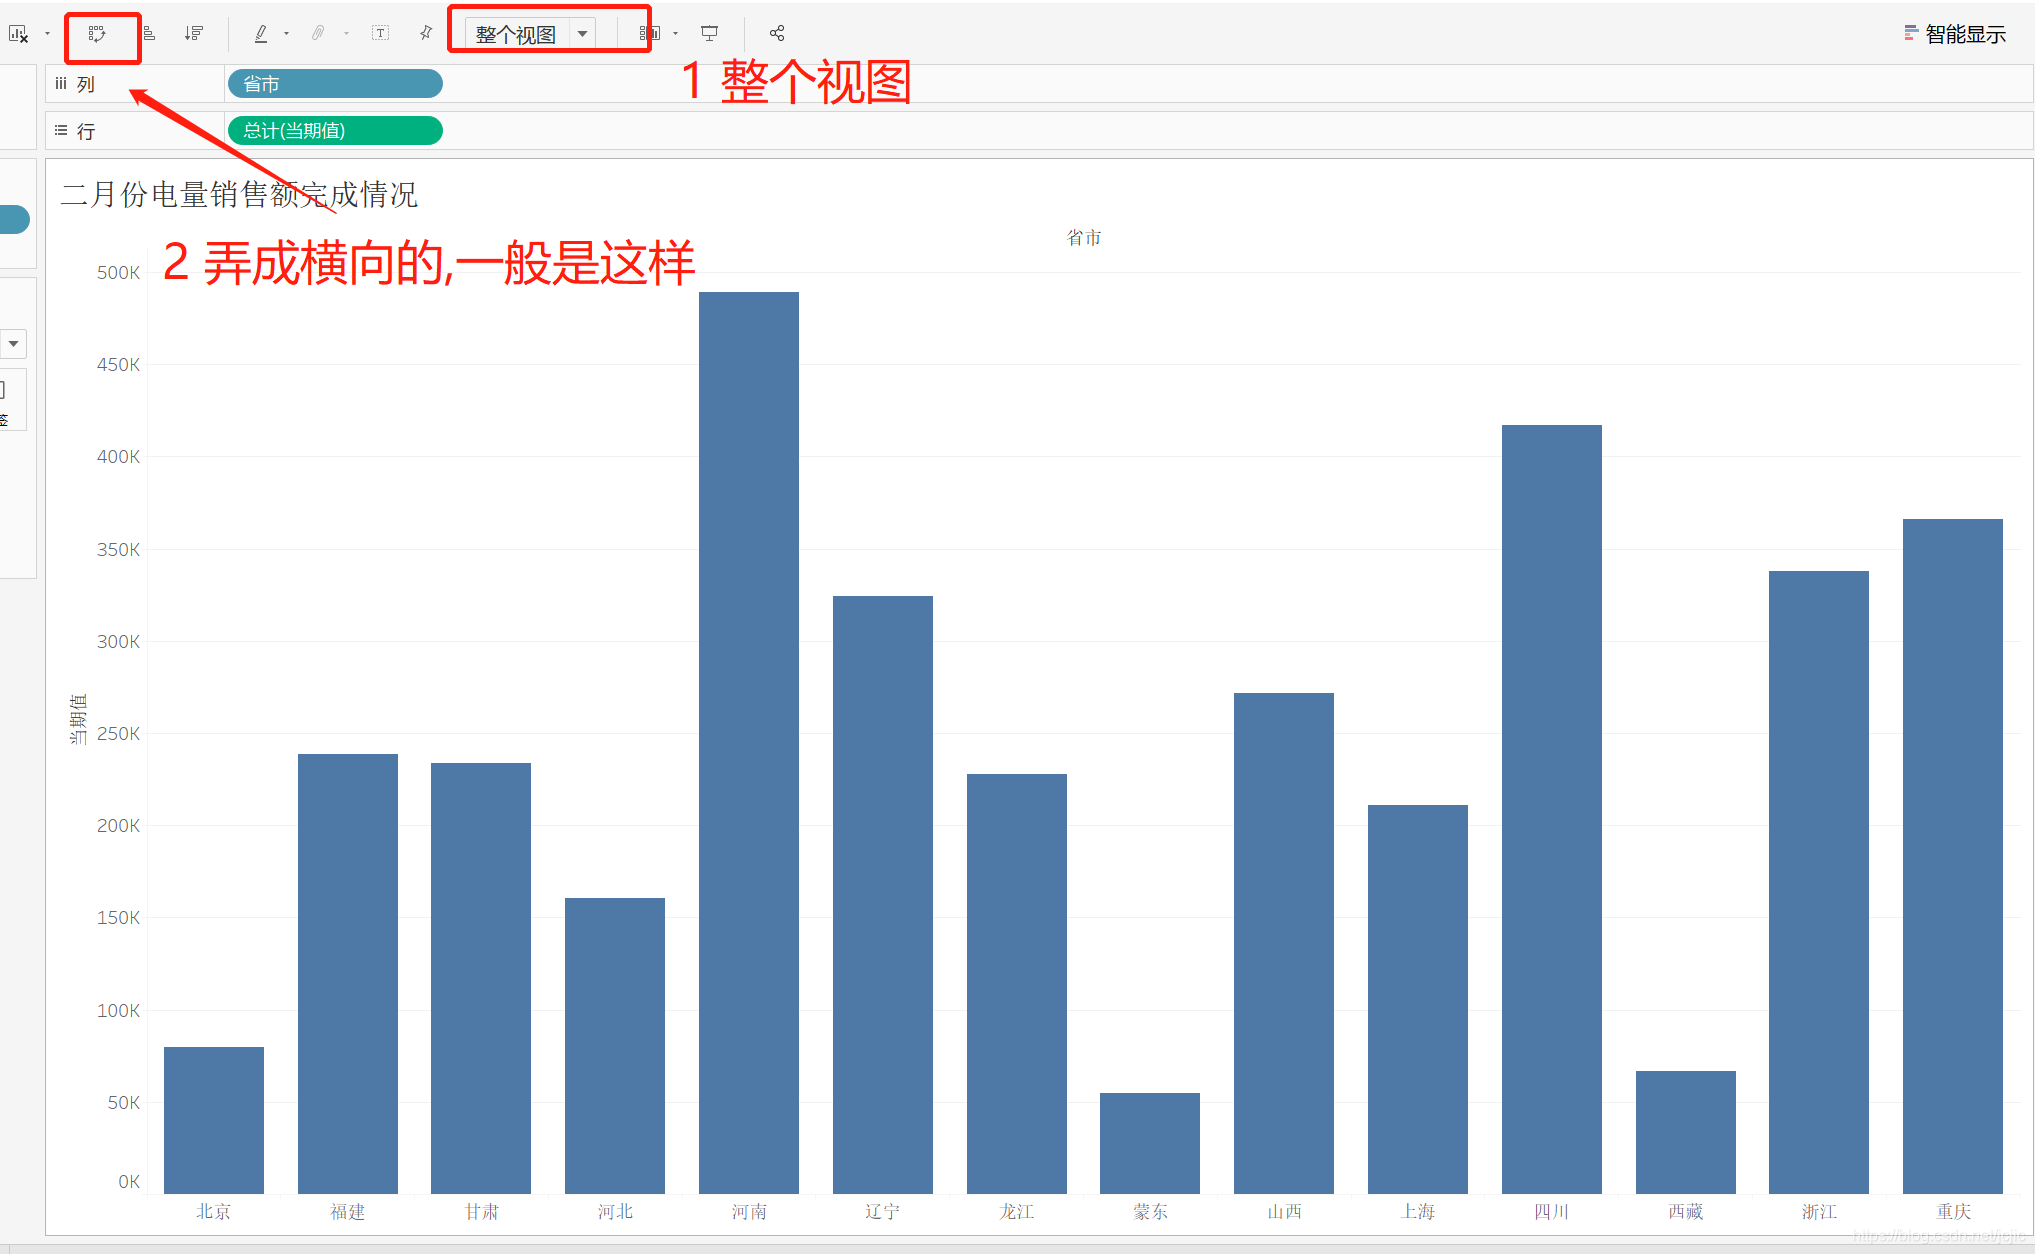
Task: Select the 福建 bar
Action: point(348,974)
